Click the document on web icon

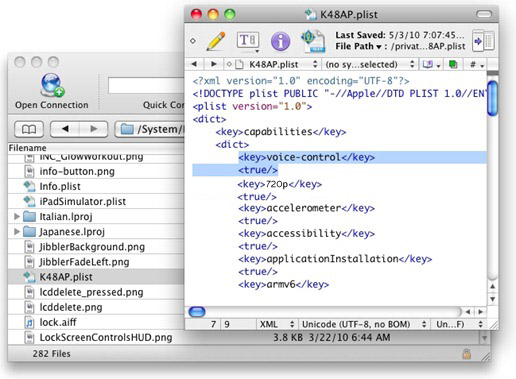point(313,41)
